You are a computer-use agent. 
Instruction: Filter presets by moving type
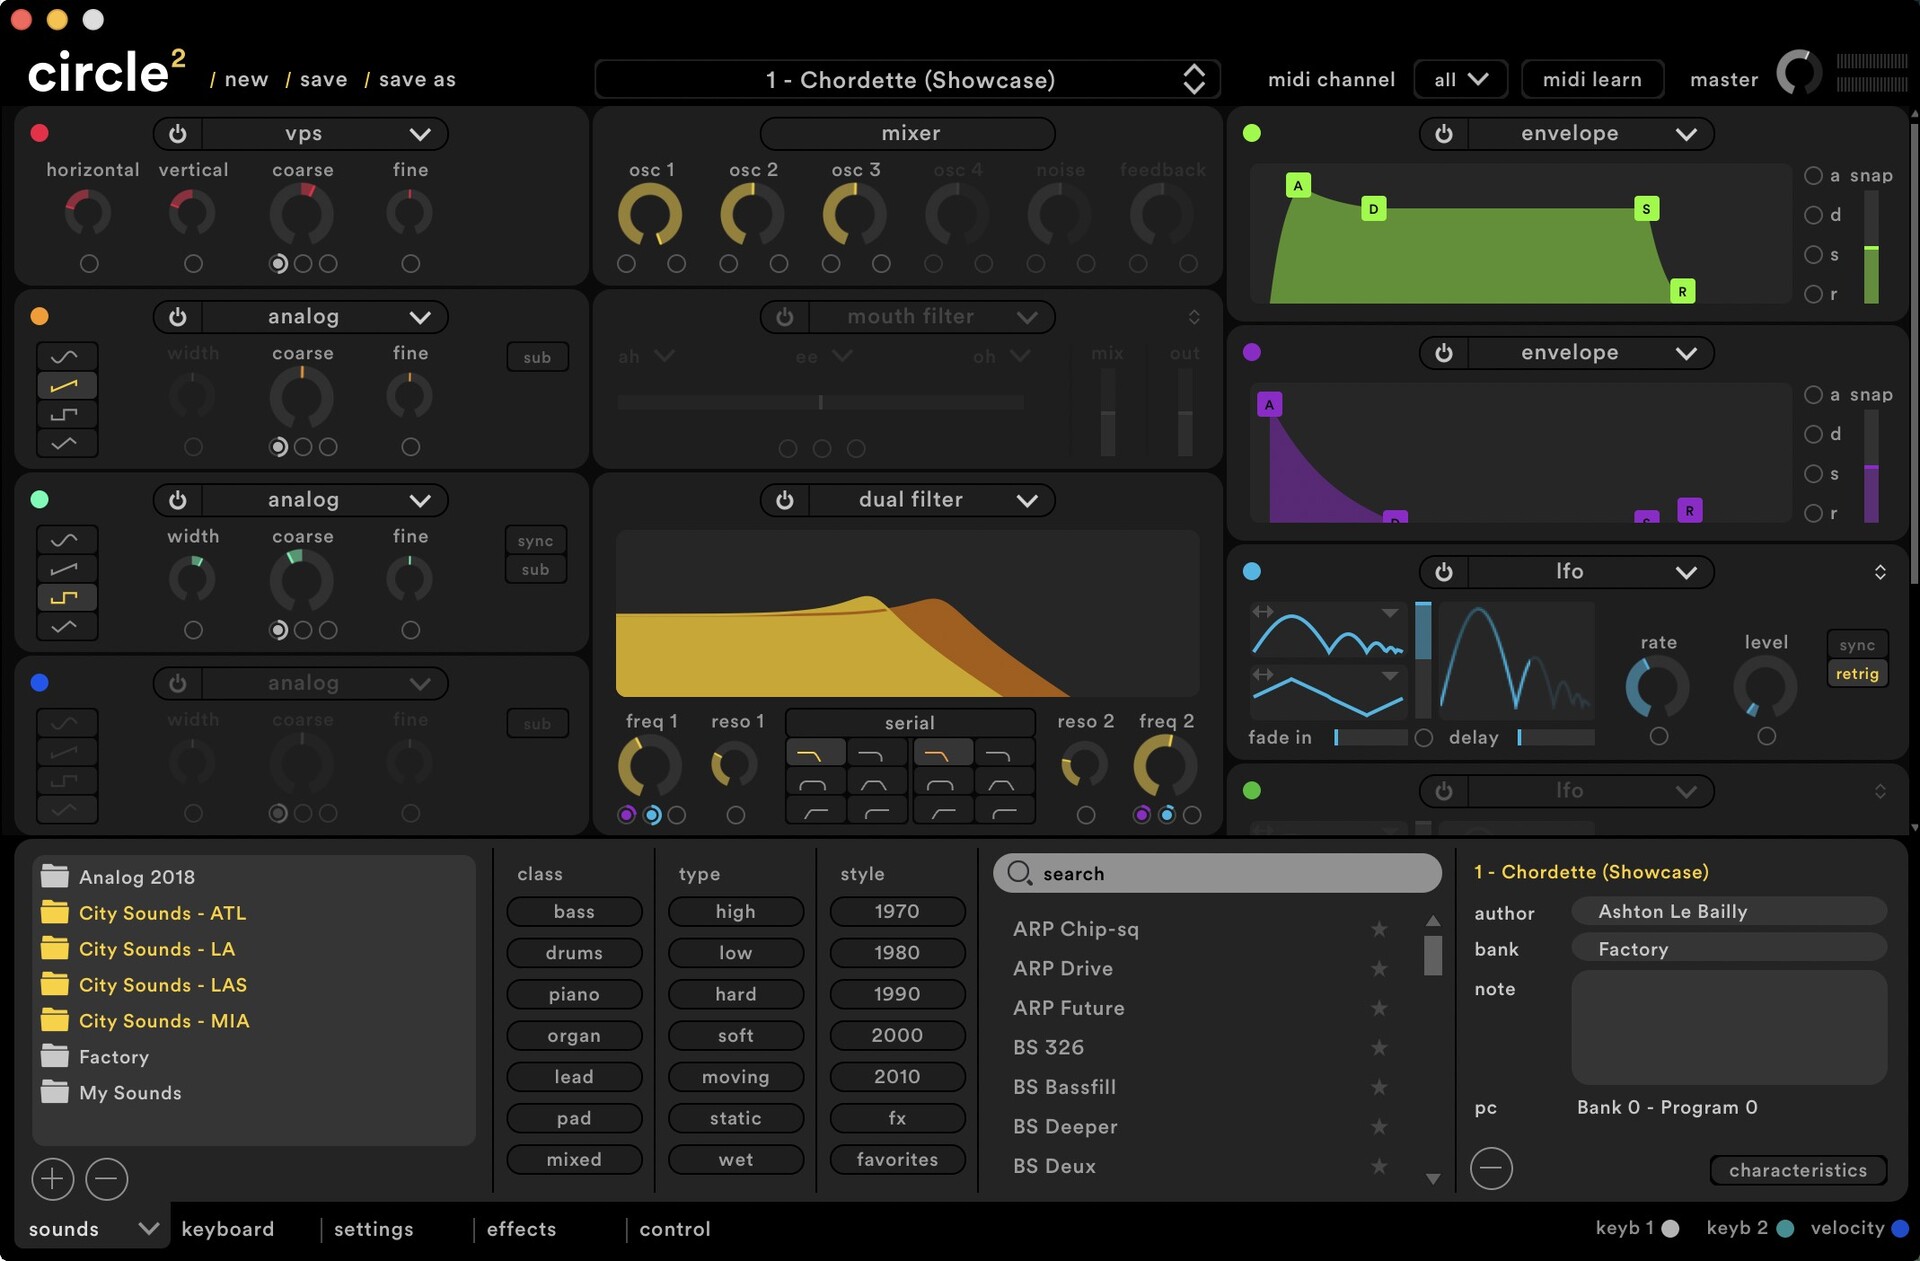(736, 1077)
